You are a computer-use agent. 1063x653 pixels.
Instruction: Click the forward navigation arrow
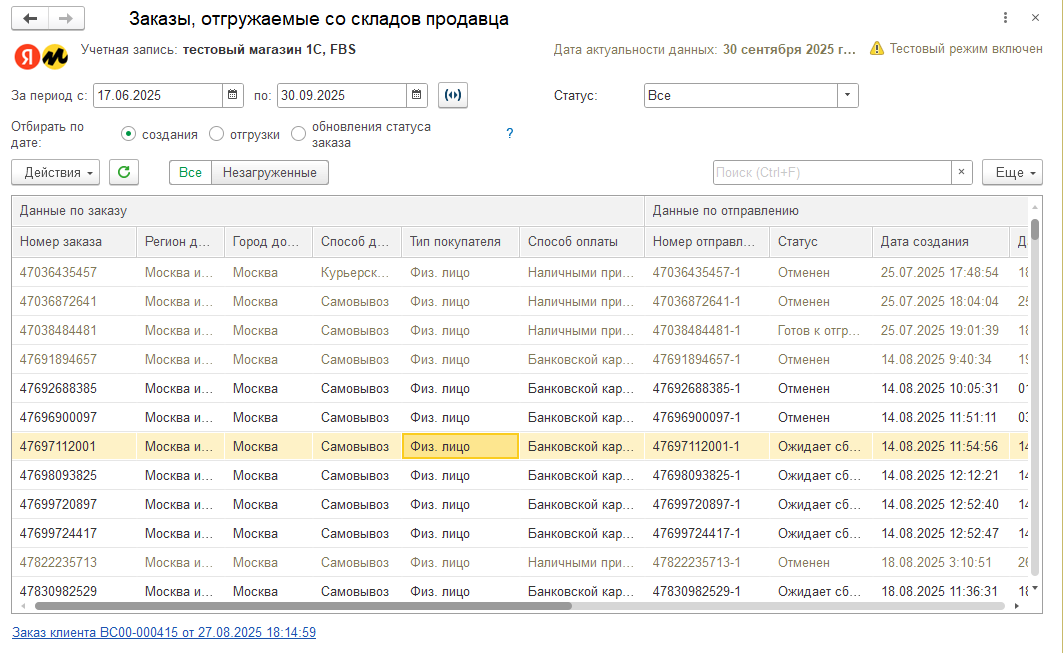coord(66,19)
